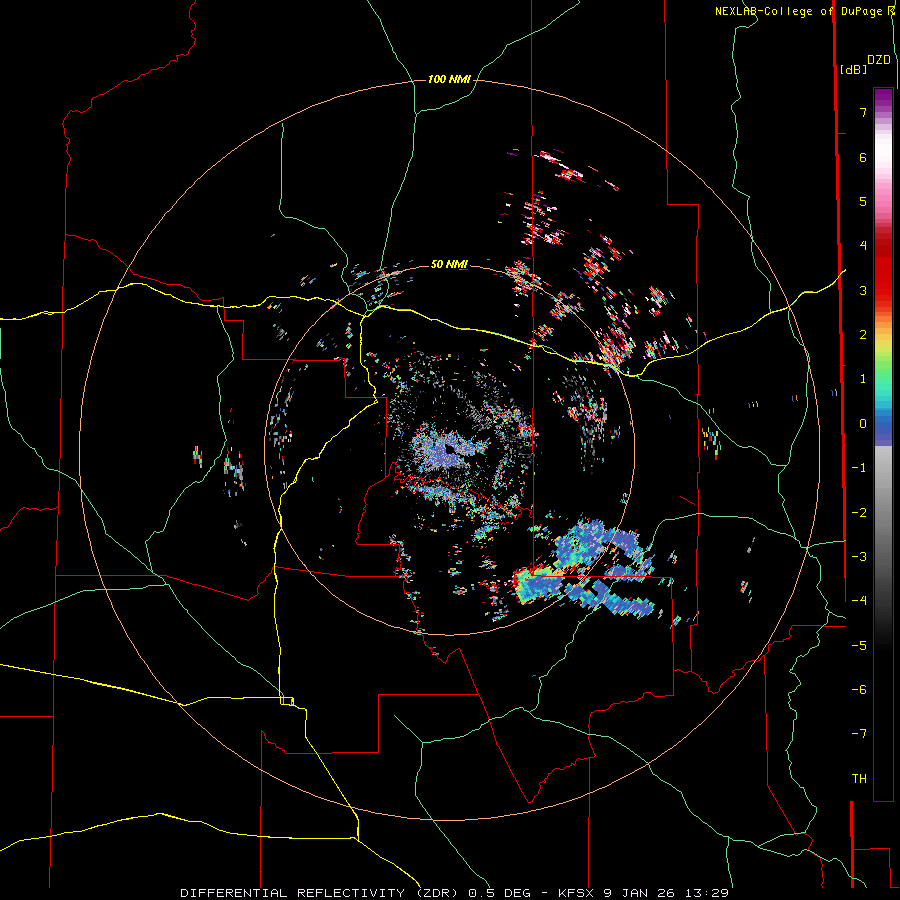Click the scale value 7 on the legend

pyautogui.click(x=863, y=112)
